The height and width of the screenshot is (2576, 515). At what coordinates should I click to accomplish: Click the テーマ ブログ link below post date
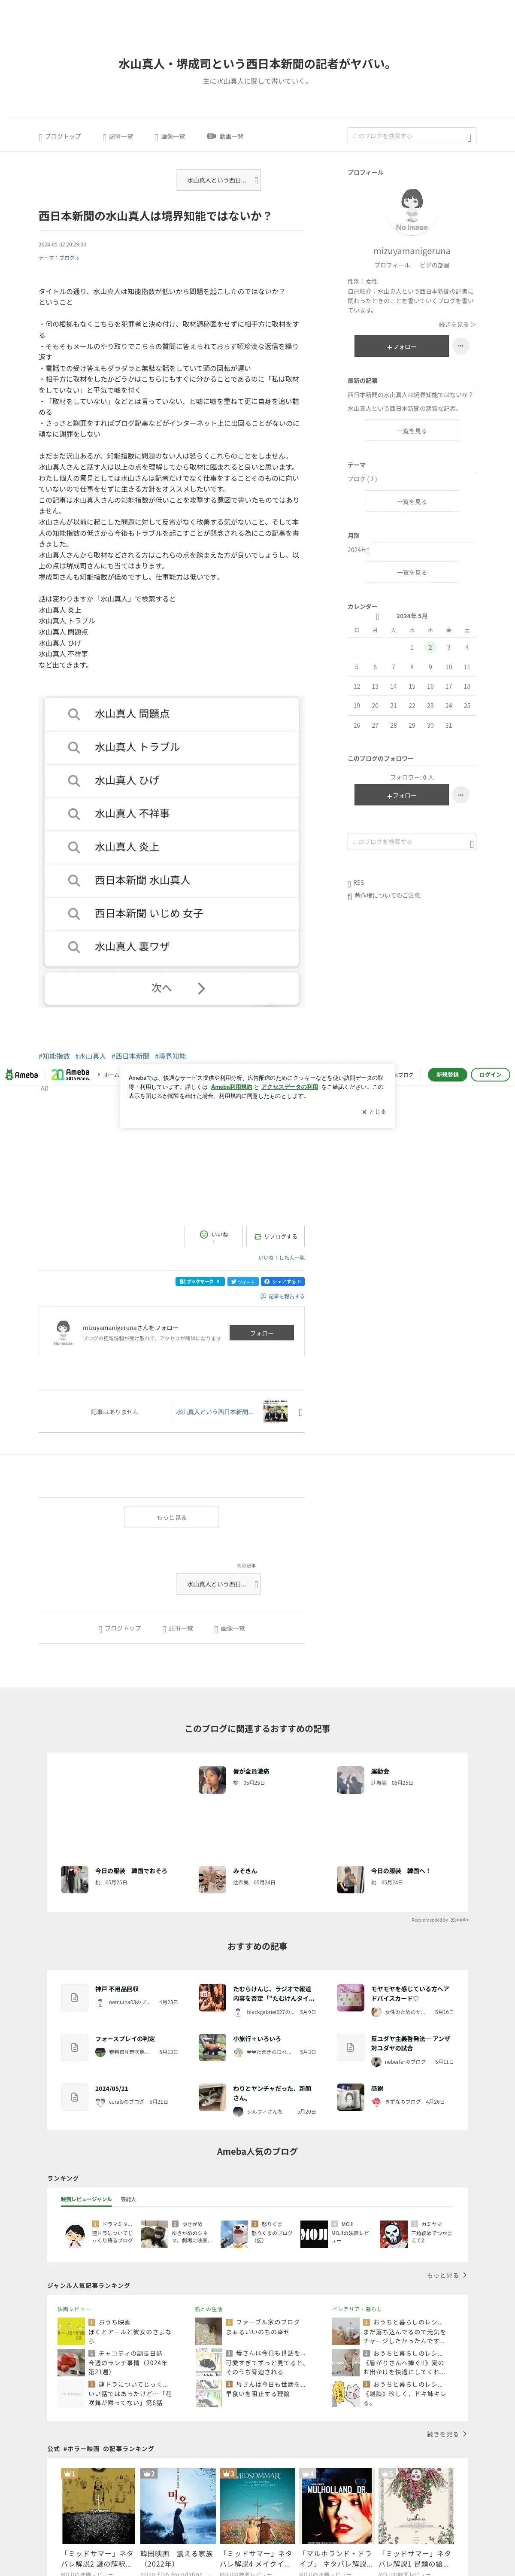pyautogui.click(x=69, y=258)
